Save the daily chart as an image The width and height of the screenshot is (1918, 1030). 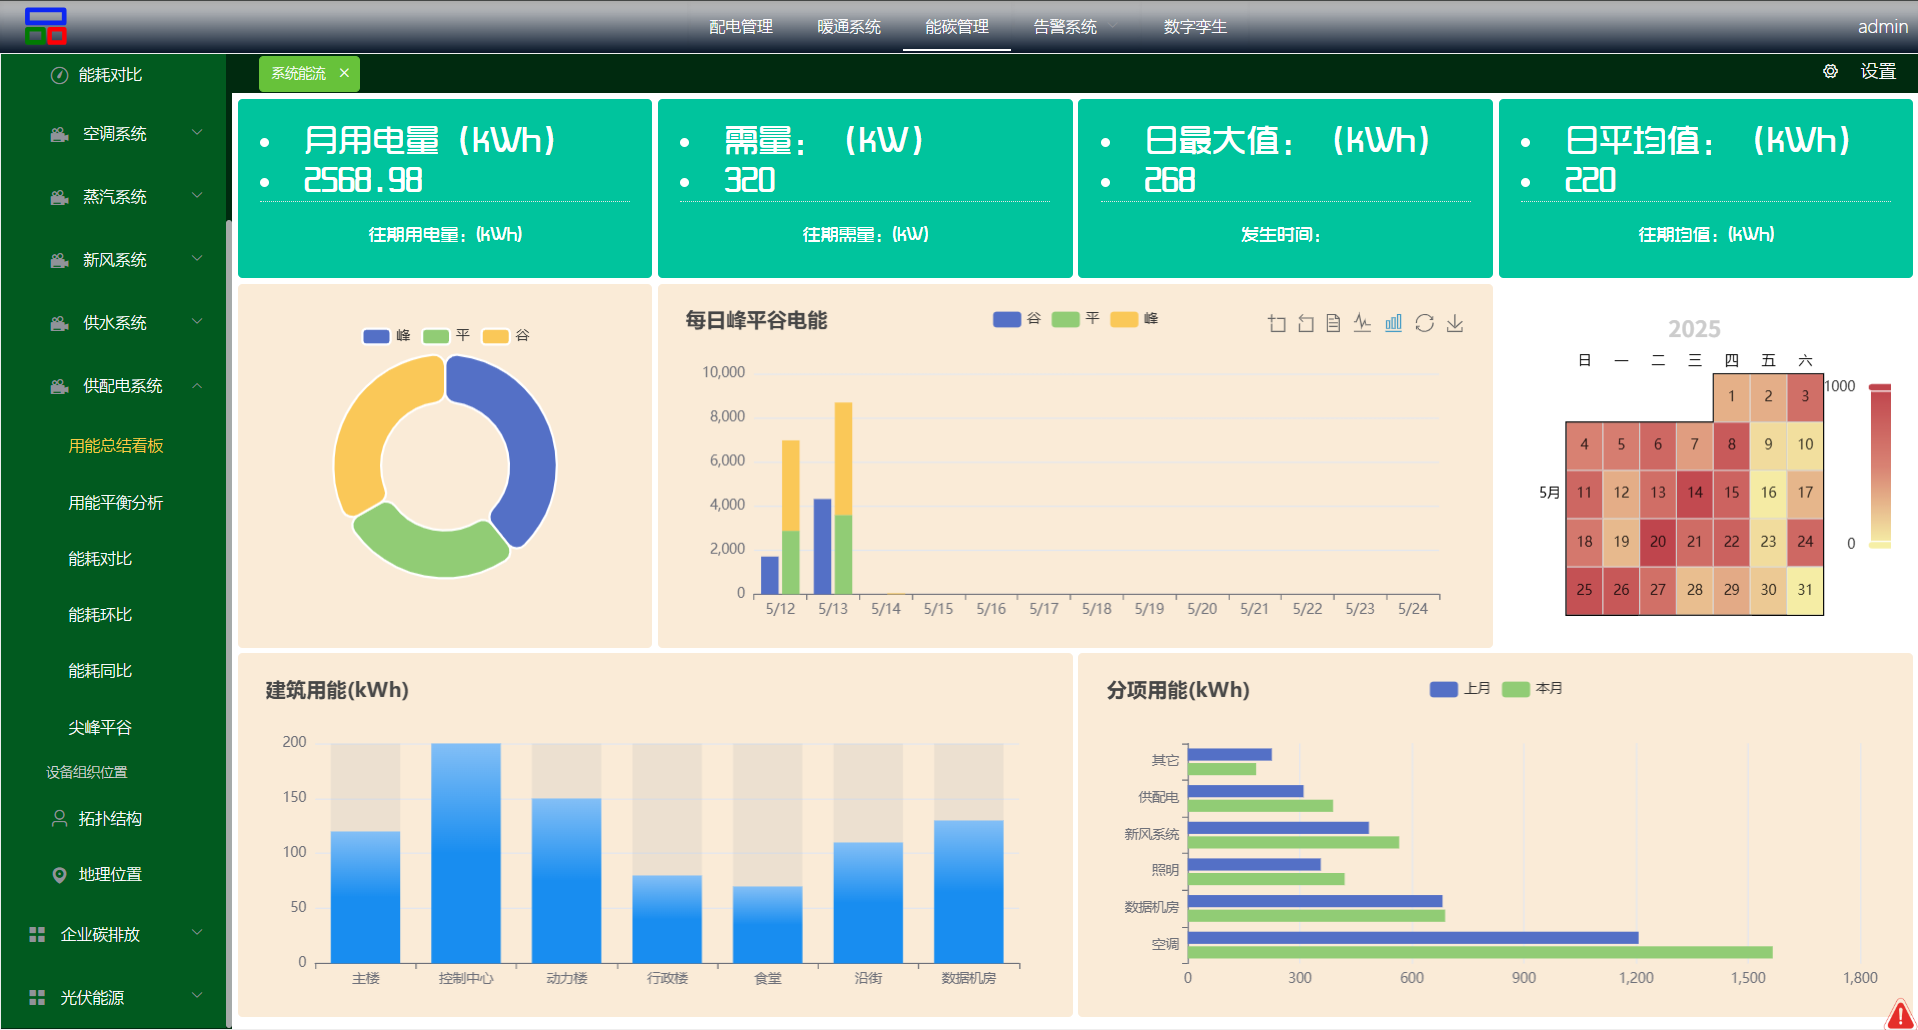[x=1455, y=323]
